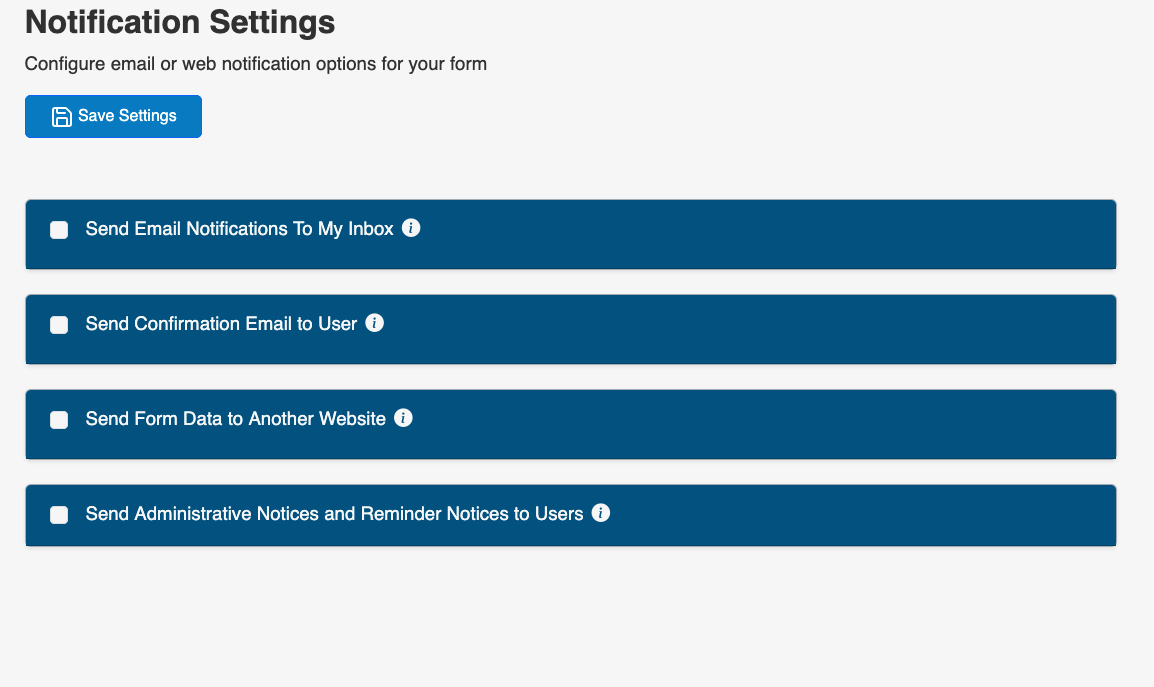The width and height of the screenshot is (1154, 687).
Task: Tick Send Form Data to Another Website checkbox
Action: 59,420
